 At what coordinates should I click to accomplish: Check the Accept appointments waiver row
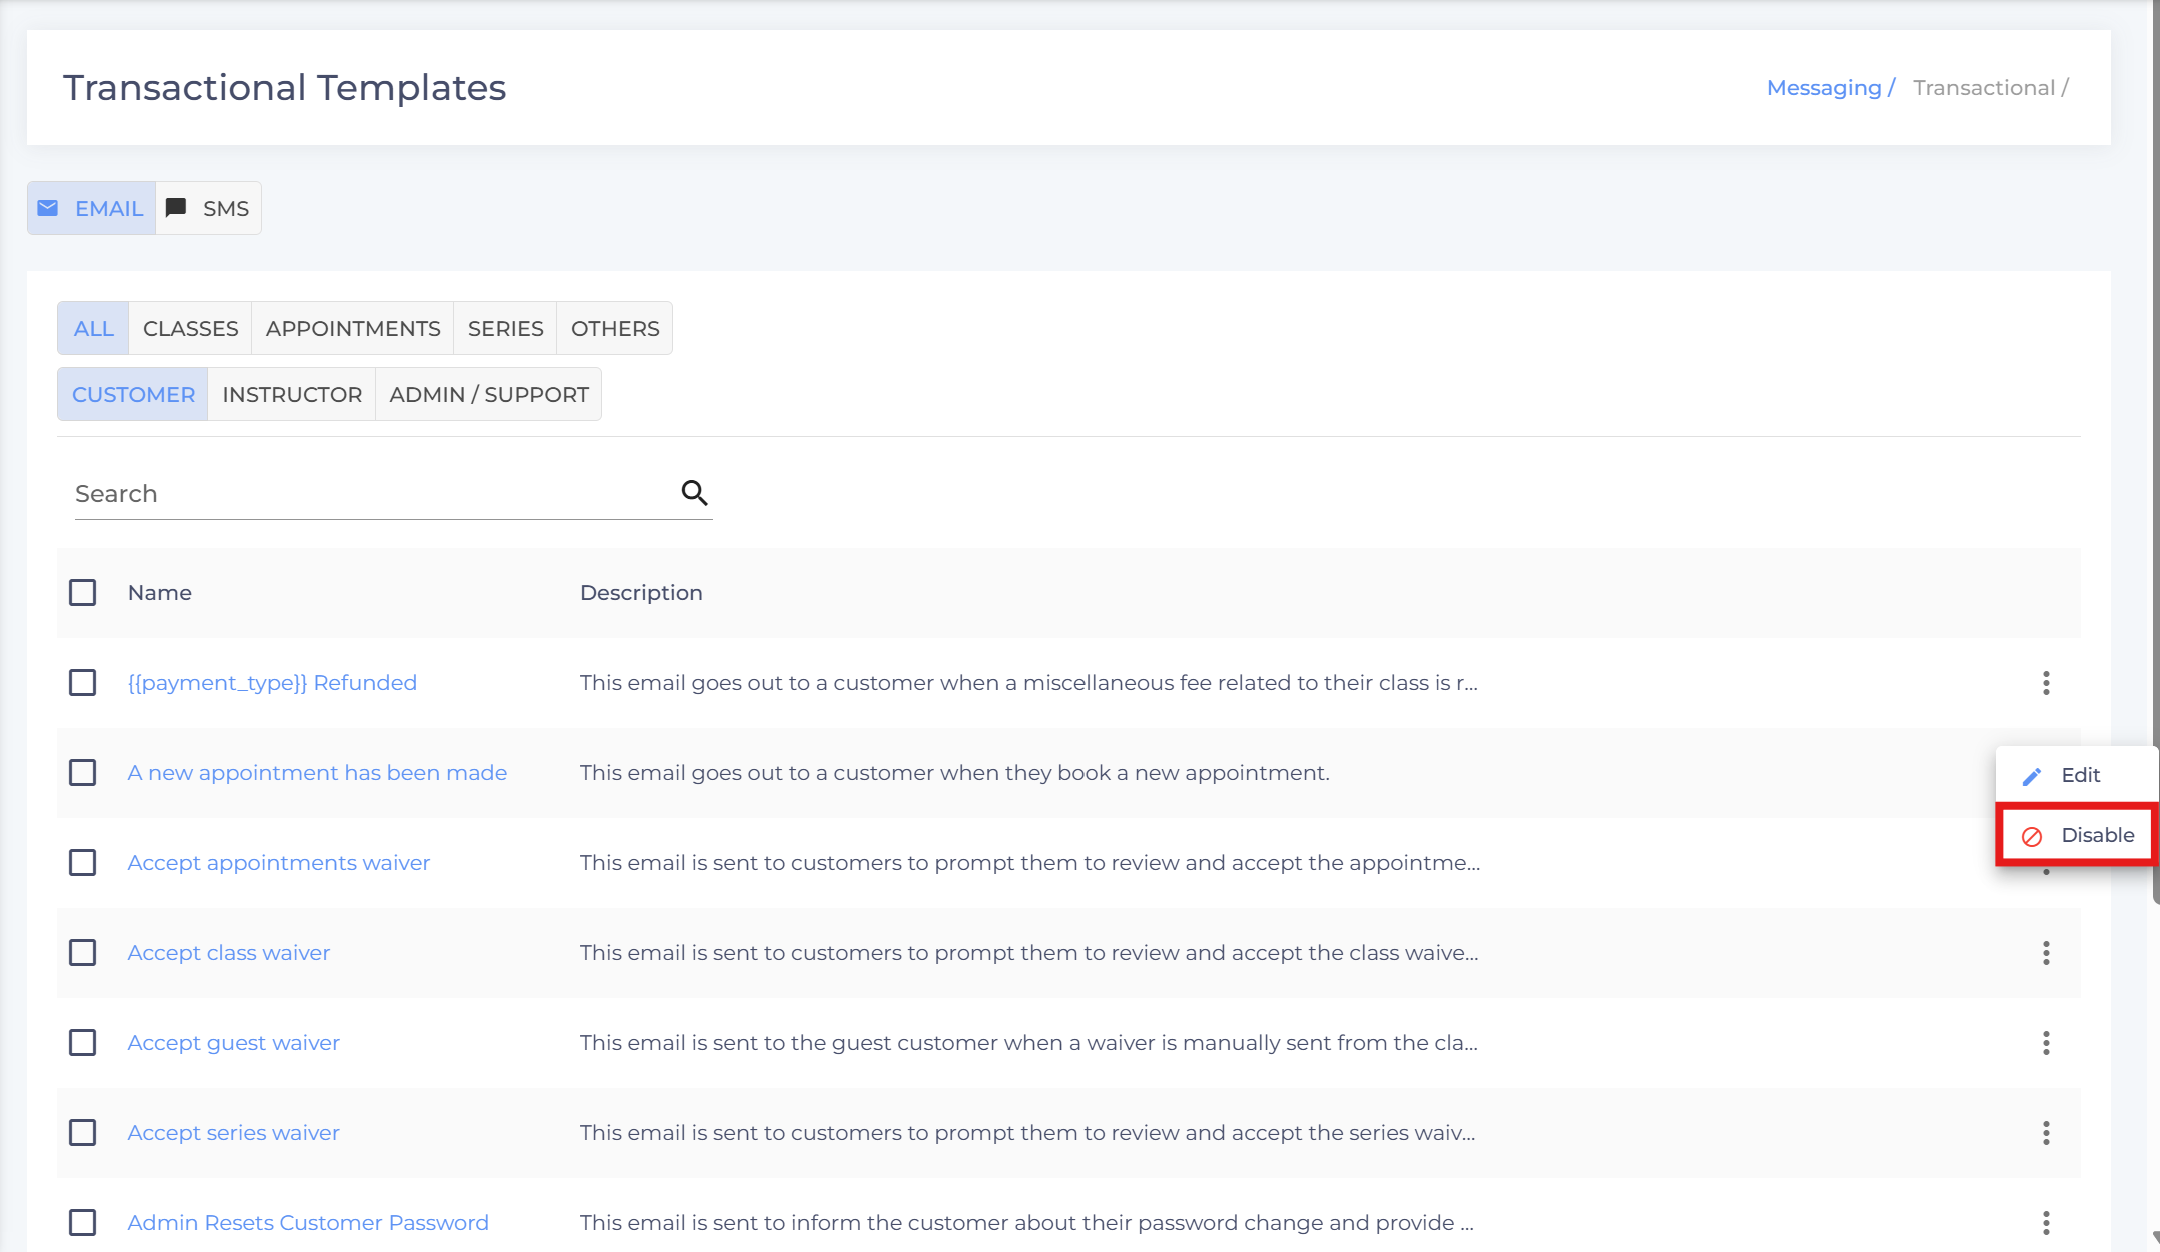(x=83, y=863)
